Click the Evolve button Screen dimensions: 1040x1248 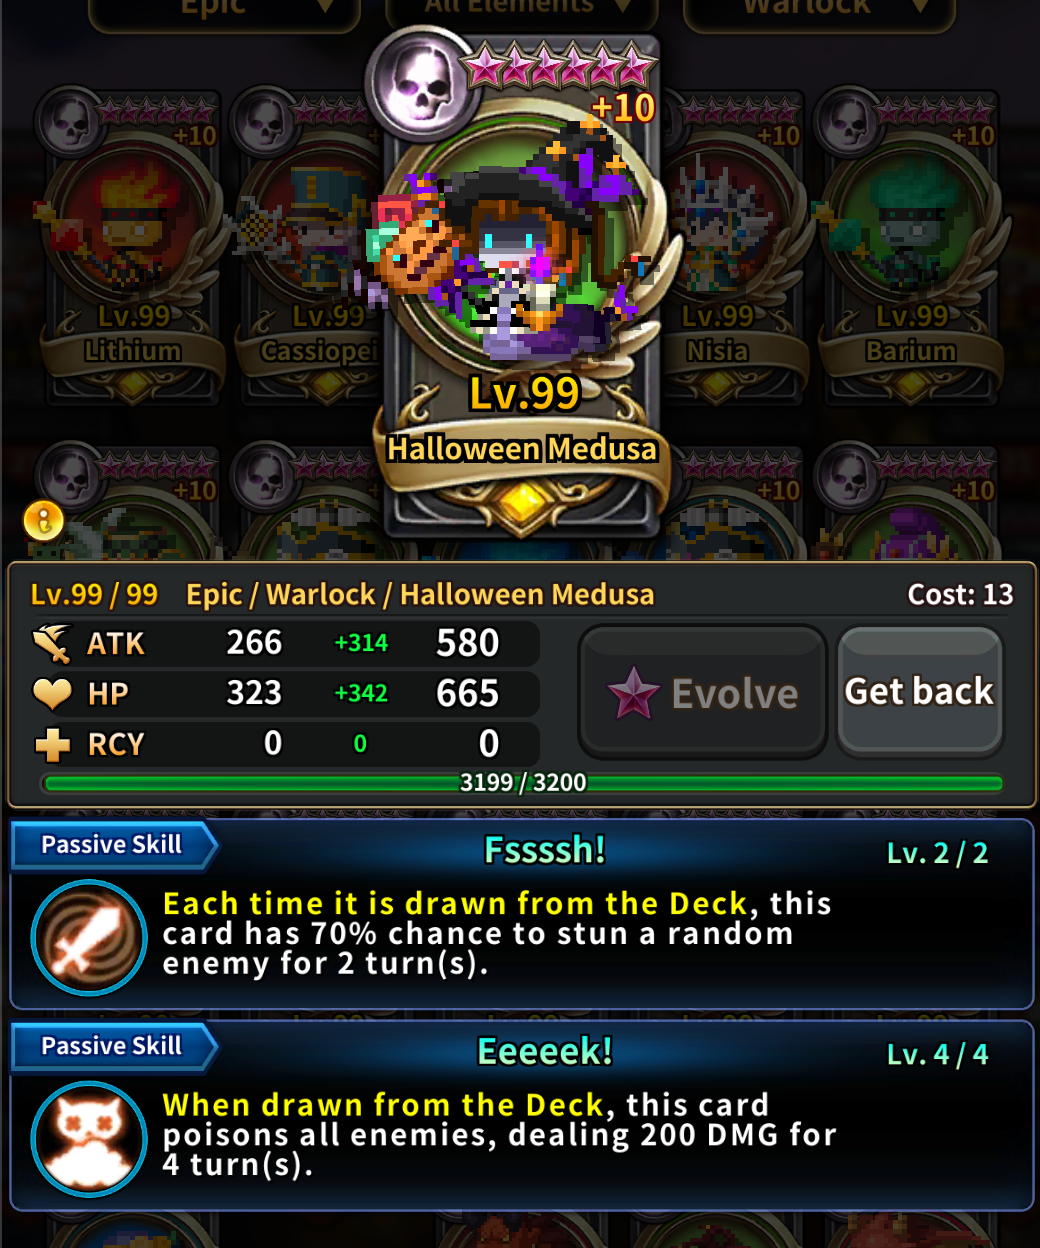(702, 692)
